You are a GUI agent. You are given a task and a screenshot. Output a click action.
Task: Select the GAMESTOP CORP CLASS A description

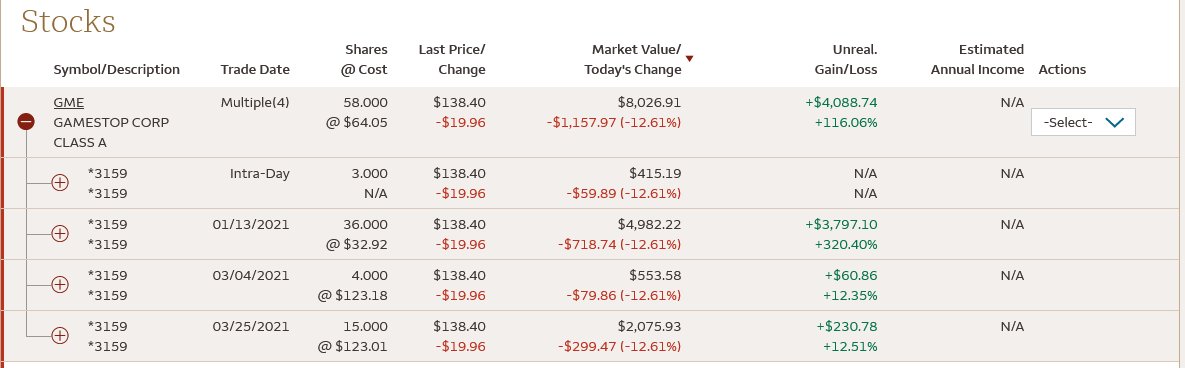[111, 132]
